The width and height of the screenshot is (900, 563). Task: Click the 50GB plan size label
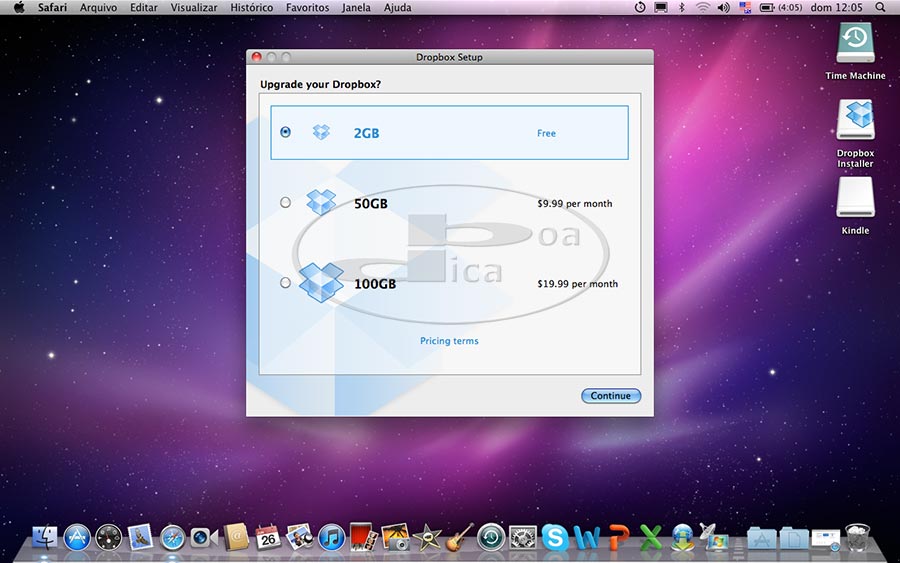[371, 203]
